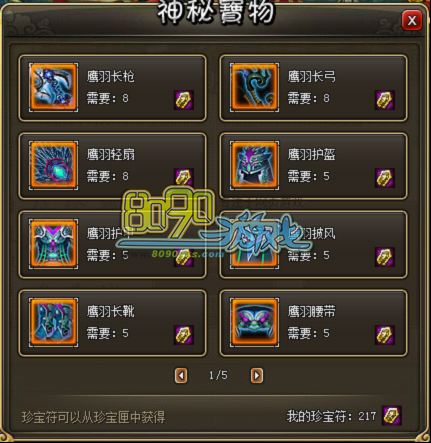This screenshot has width=431, height=443.
Task: Choose the 鹰羽长靴 boots item icon
Action: (53, 322)
